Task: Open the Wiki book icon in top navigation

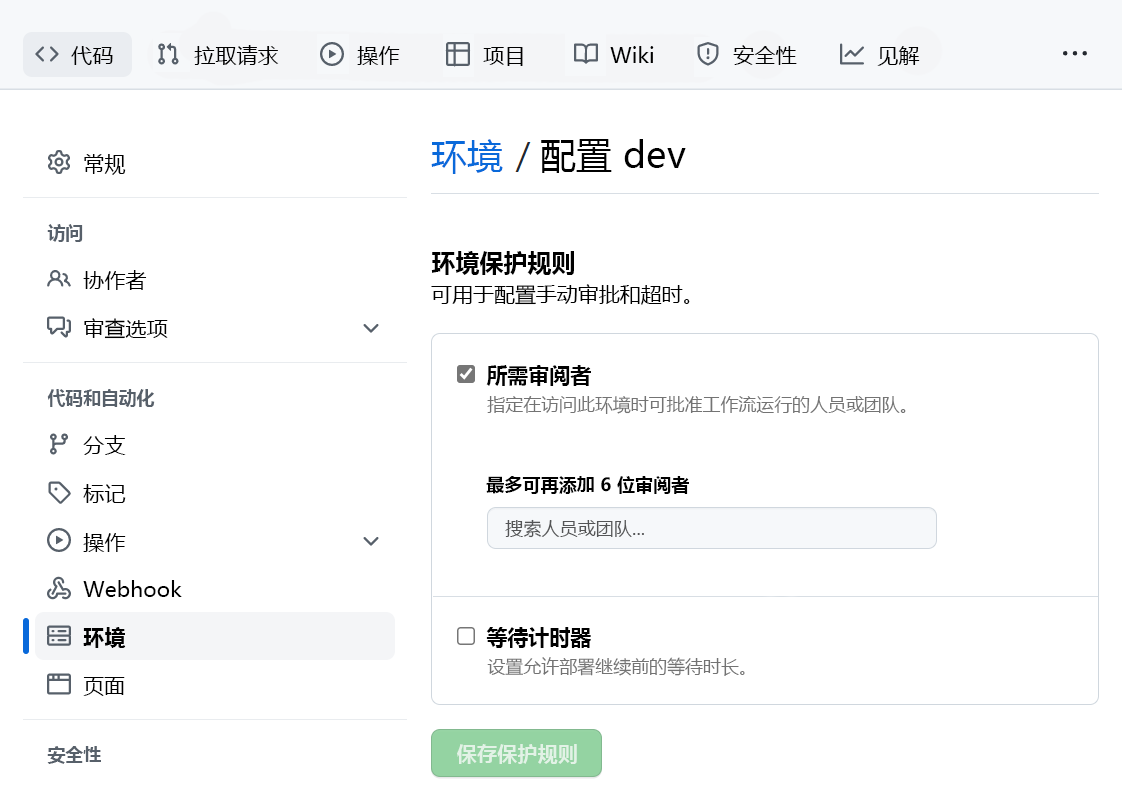Action: click(x=585, y=54)
